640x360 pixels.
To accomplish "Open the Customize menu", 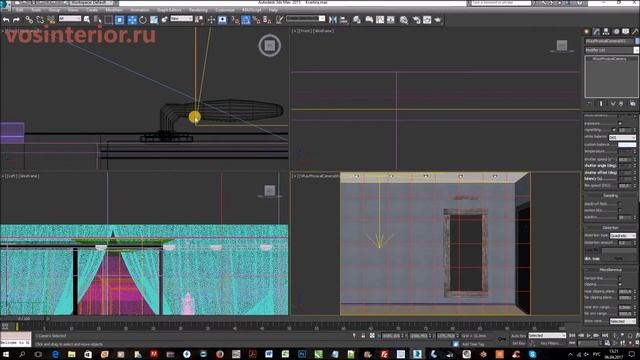I will [x=224, y=10].
